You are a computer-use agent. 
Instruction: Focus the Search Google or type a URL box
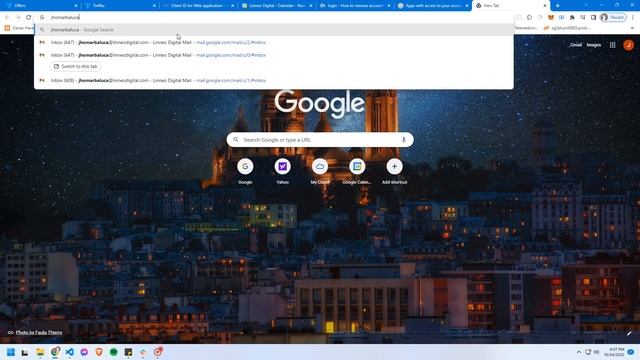[320, 140]
